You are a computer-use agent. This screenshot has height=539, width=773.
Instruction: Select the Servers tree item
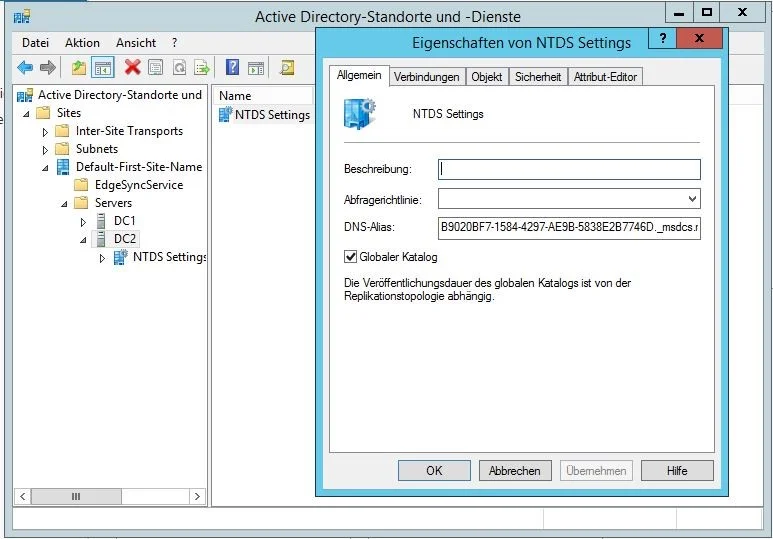(x=113, y=203)
